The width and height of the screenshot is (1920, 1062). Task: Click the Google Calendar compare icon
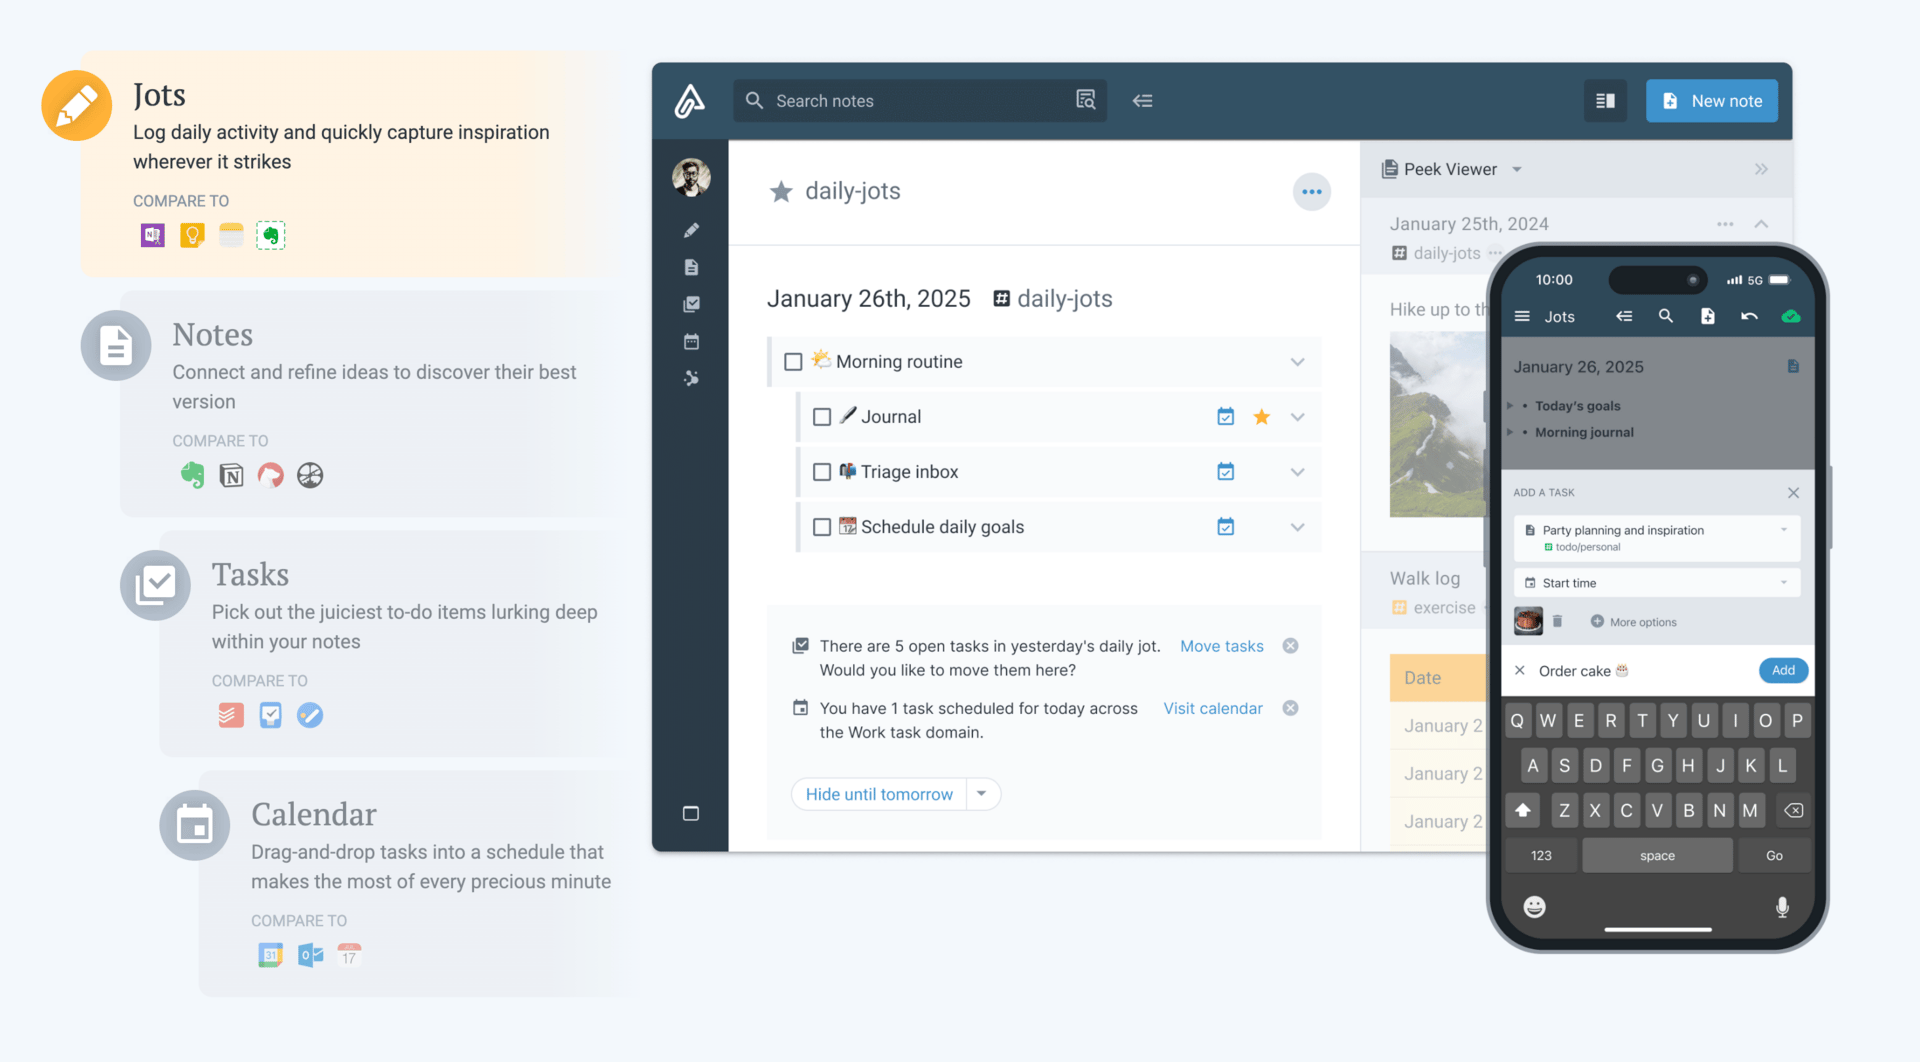(x=270, y=955)
